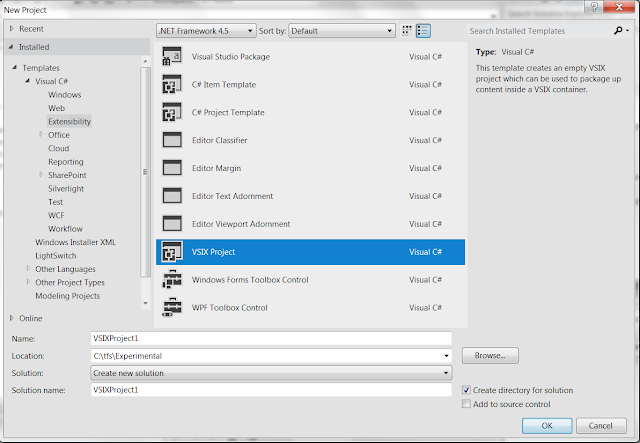Select the 'WPF Toolbox Control' template name
This screenshot has width=640, height=443.
coord(230,307)
